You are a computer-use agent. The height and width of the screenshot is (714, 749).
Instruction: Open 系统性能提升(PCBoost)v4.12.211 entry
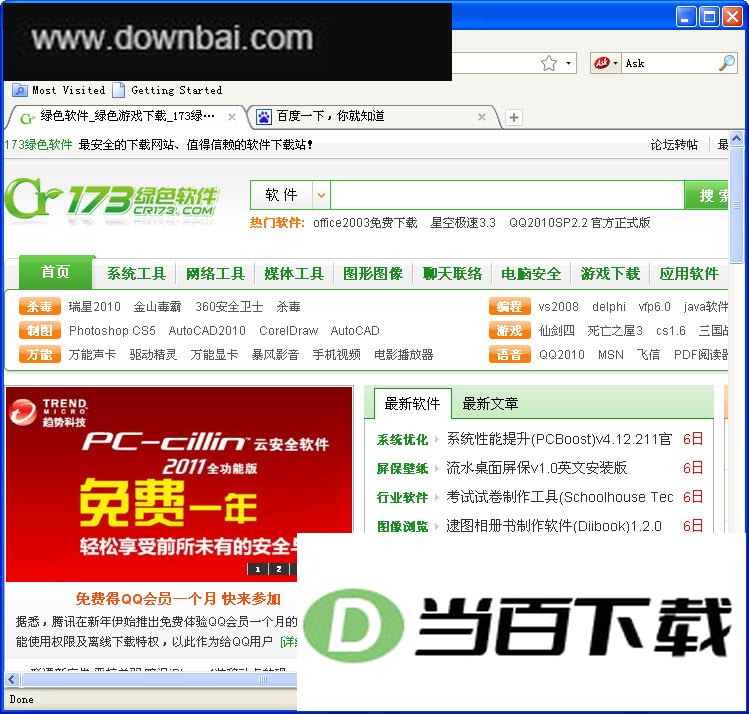(559, 439)
